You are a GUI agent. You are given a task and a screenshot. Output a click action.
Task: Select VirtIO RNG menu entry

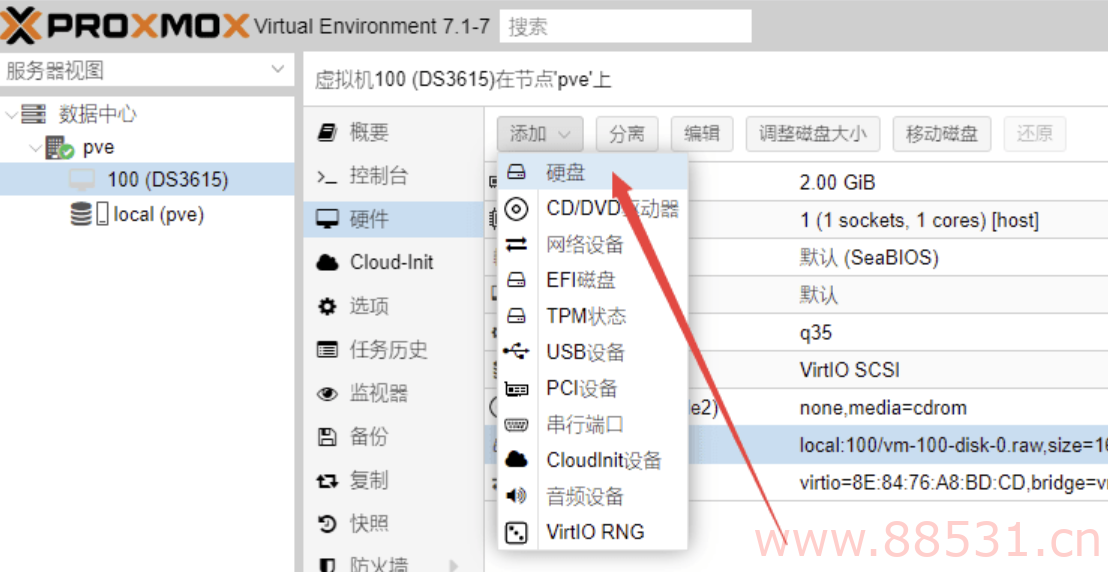point(593,532)
